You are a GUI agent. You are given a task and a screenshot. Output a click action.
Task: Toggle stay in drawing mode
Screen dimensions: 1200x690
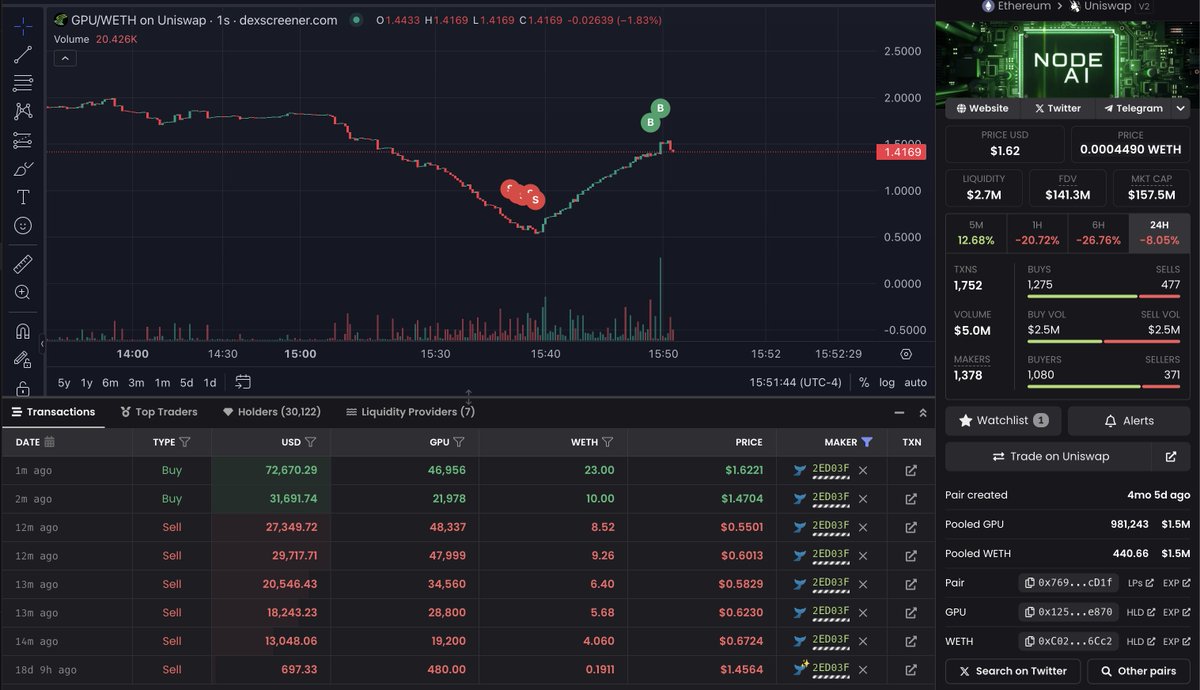(x=22, y=359)
